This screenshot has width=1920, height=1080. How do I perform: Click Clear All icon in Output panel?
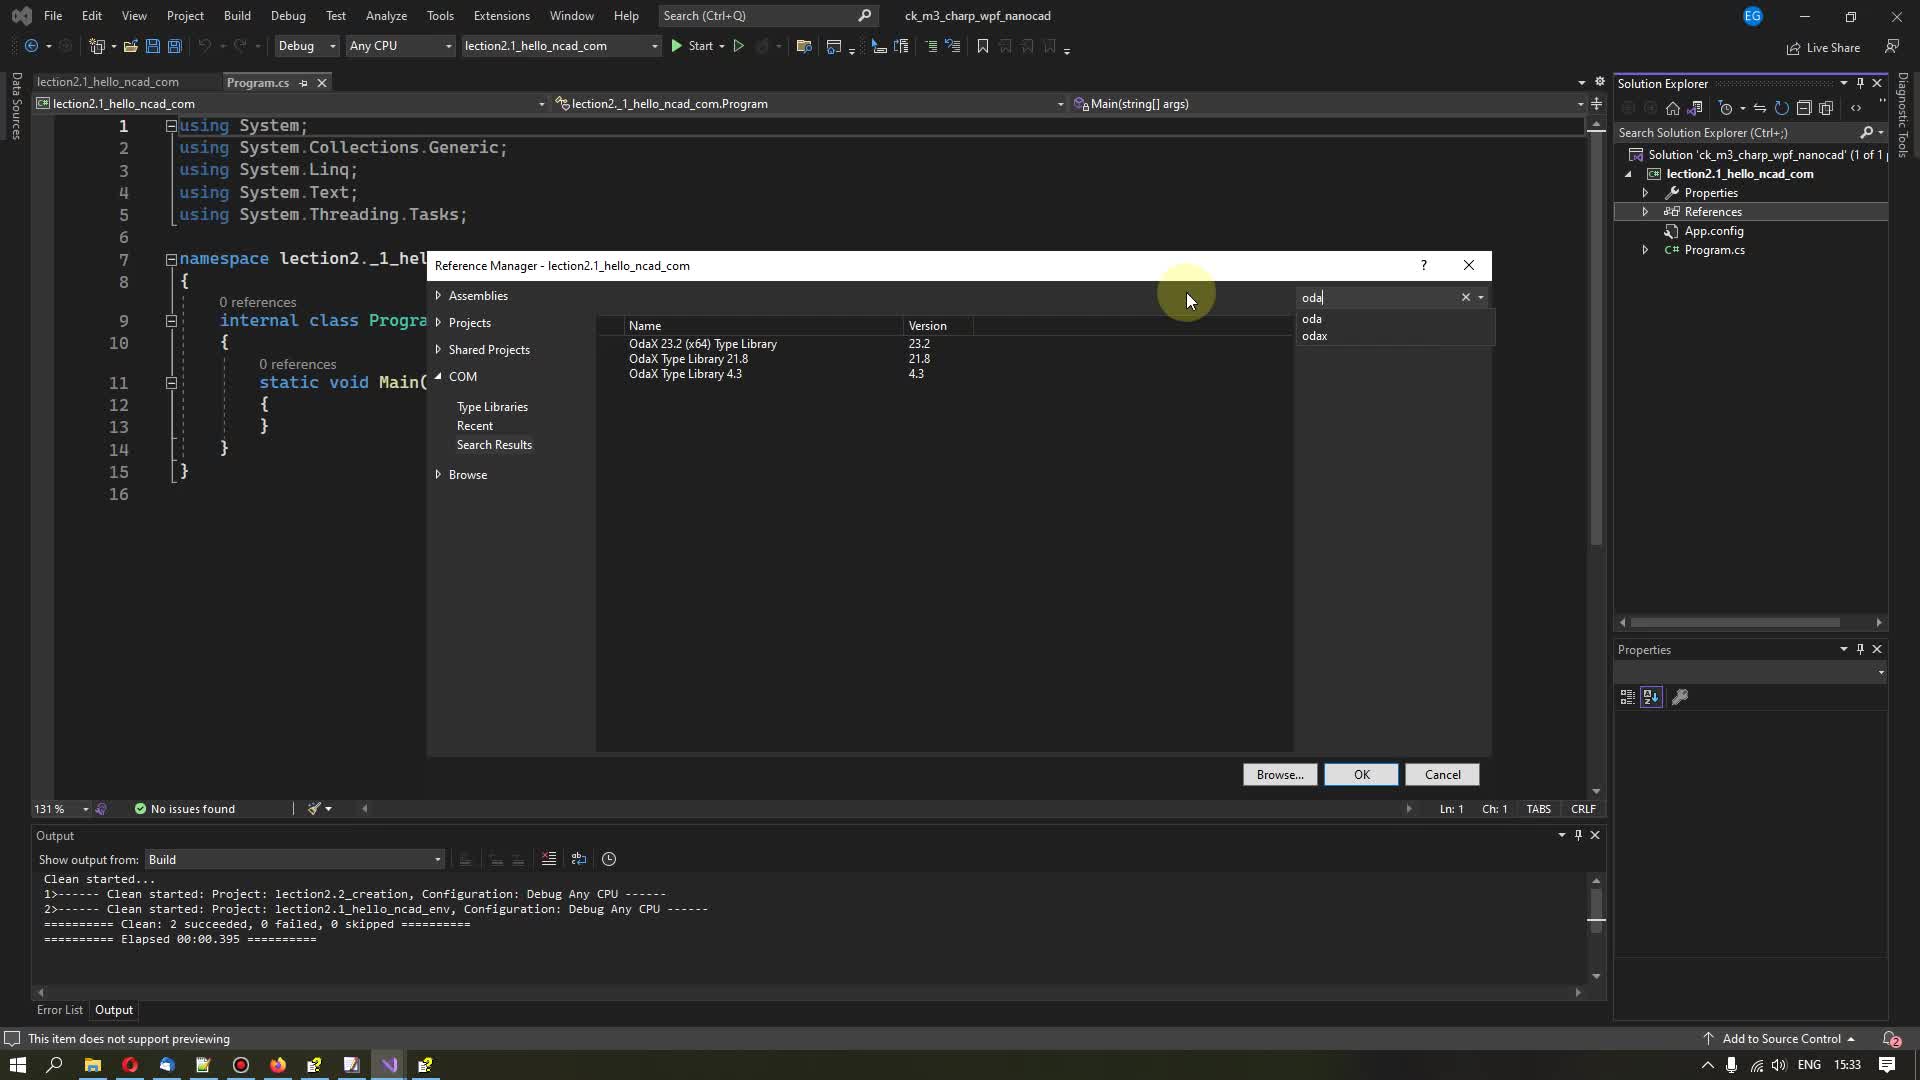(549, 859)
